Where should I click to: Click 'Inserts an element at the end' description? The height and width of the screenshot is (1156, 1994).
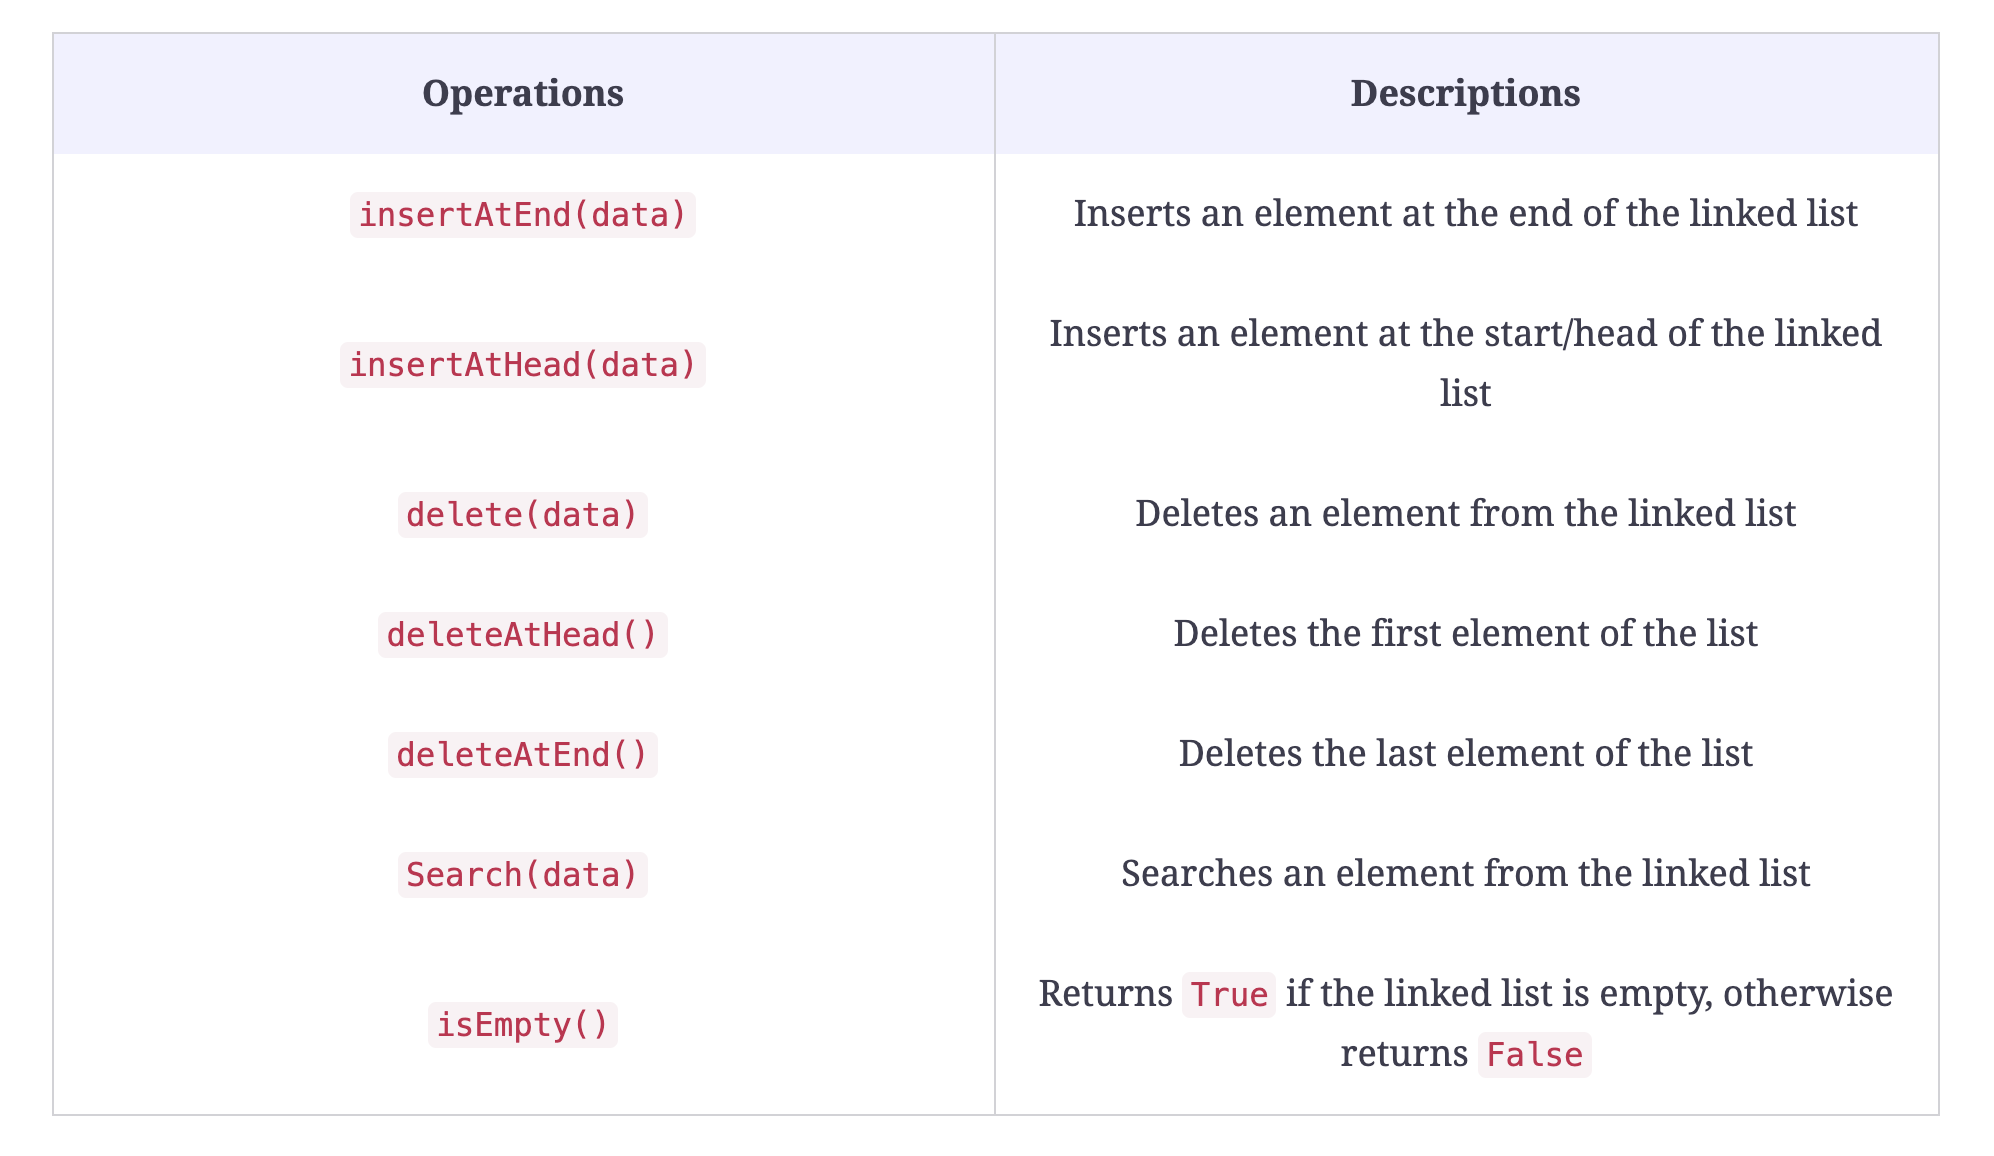tap(1465, 213)
